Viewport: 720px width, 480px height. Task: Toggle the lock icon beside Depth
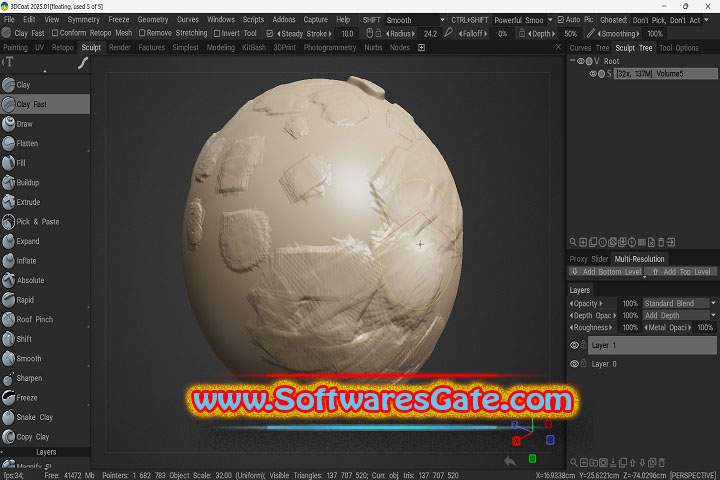click(x=522, y=33)
